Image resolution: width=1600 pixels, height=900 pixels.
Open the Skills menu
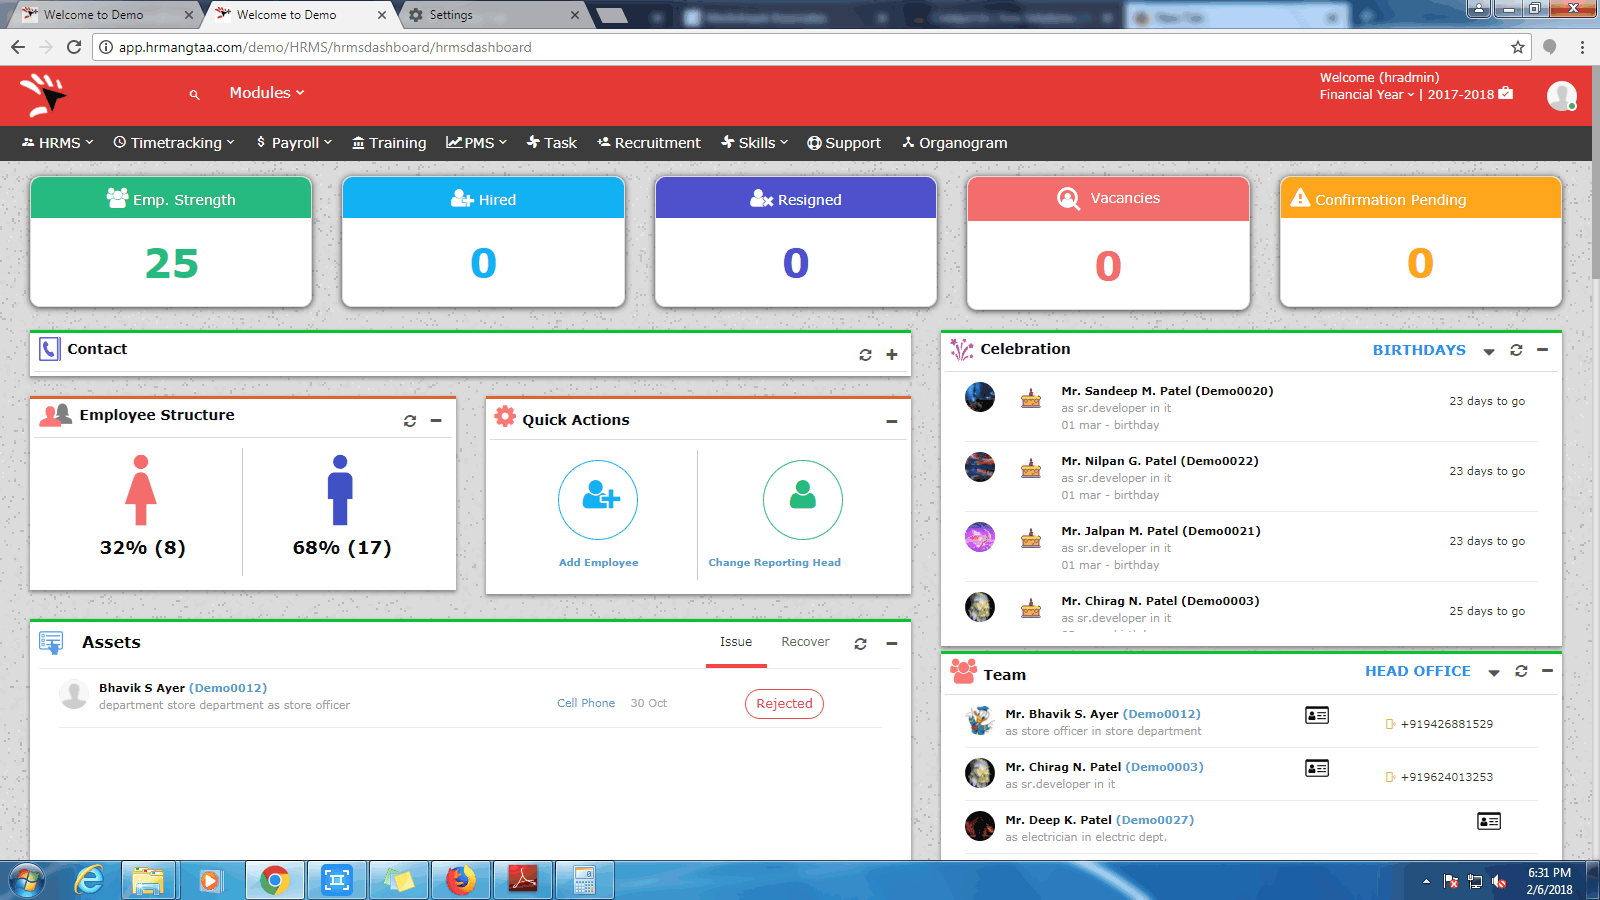[755, 143]
